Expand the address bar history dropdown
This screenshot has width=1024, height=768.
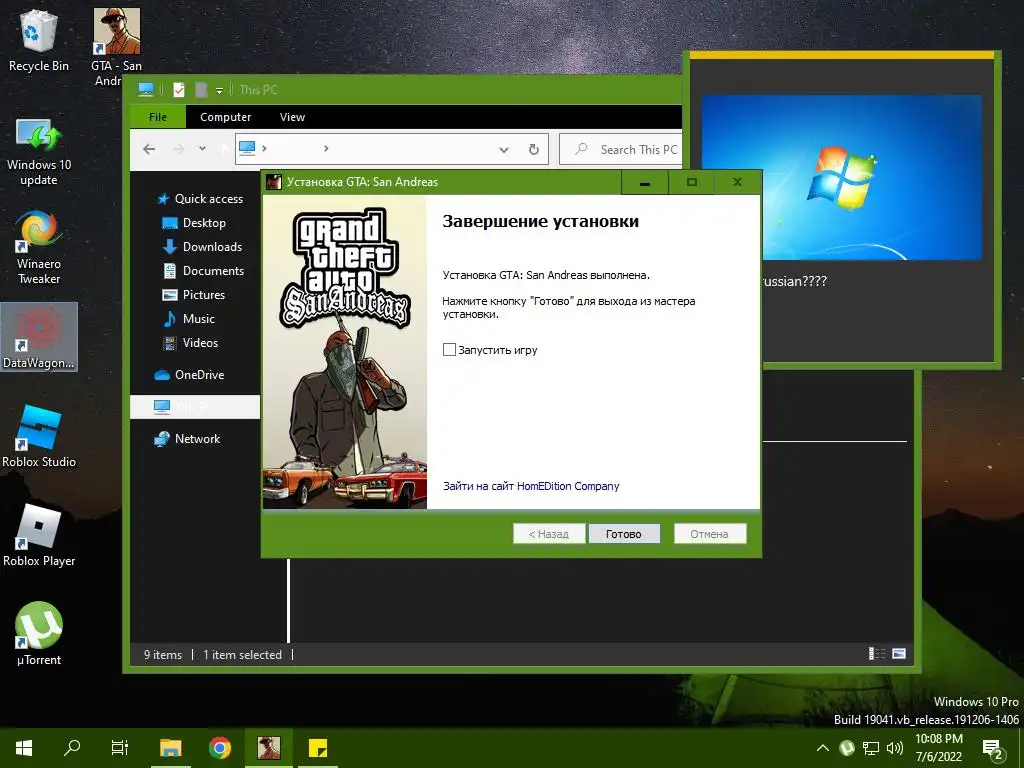(504, 150)
